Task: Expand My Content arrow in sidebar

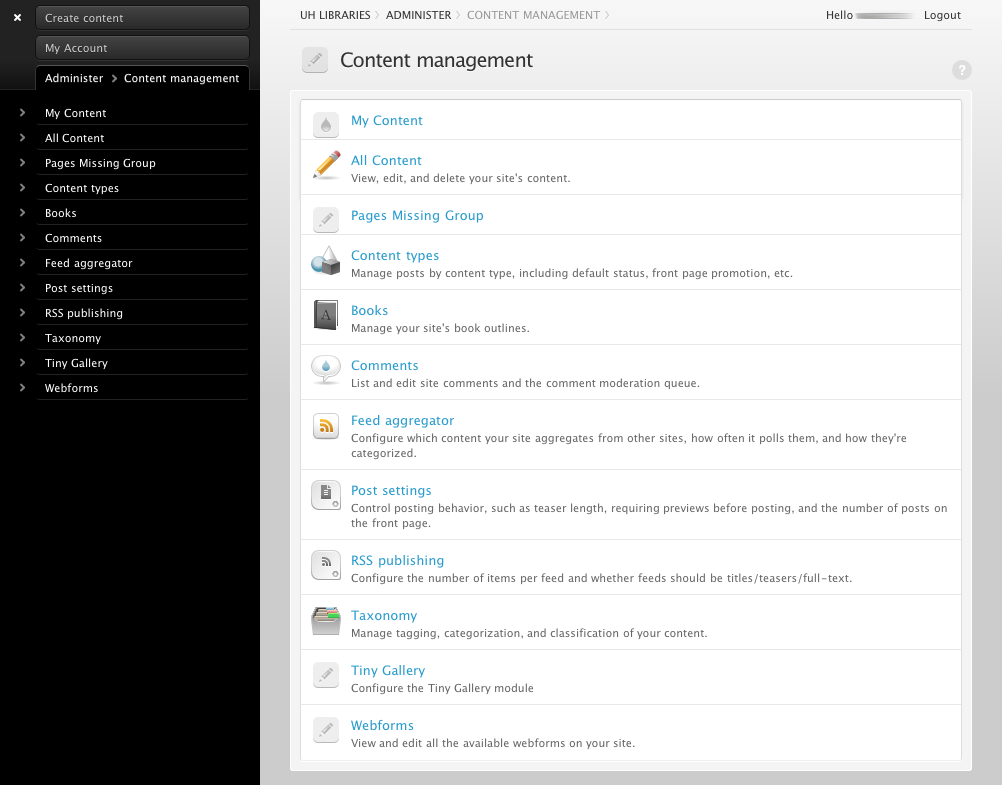Action: click(22, 113)
